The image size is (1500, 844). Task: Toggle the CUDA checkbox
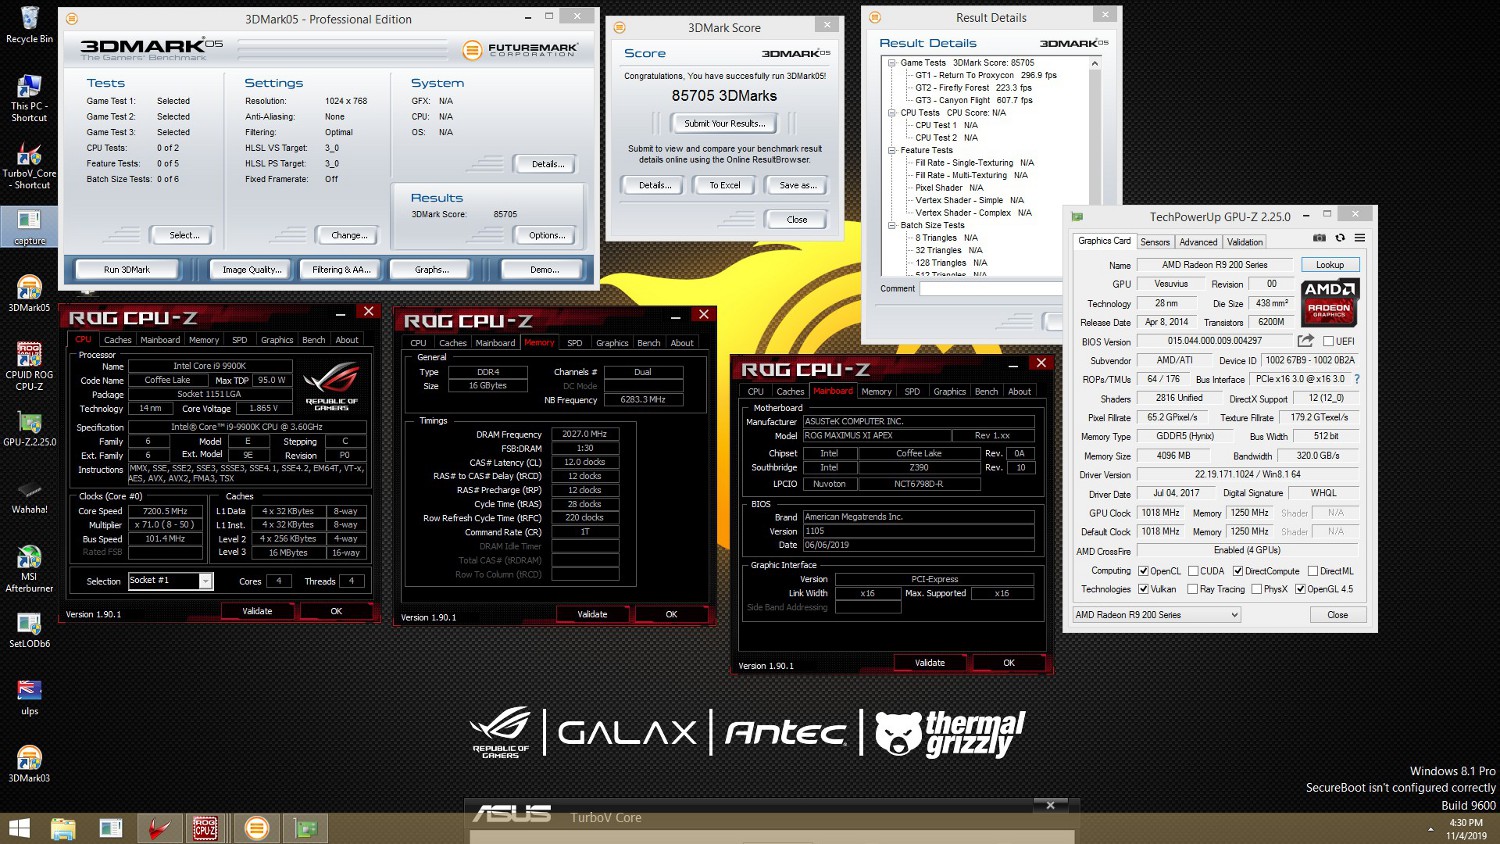[x=1193, y=571]
